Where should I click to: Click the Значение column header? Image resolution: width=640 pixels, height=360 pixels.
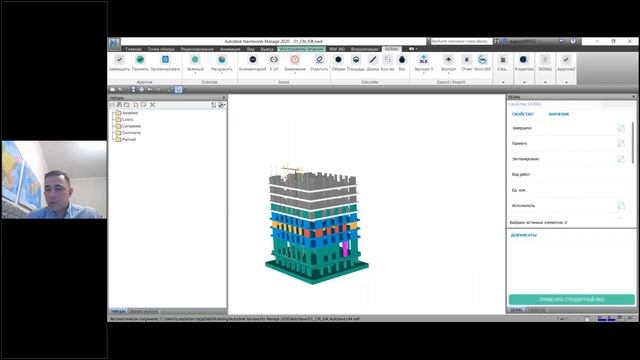tap(559, 114)
